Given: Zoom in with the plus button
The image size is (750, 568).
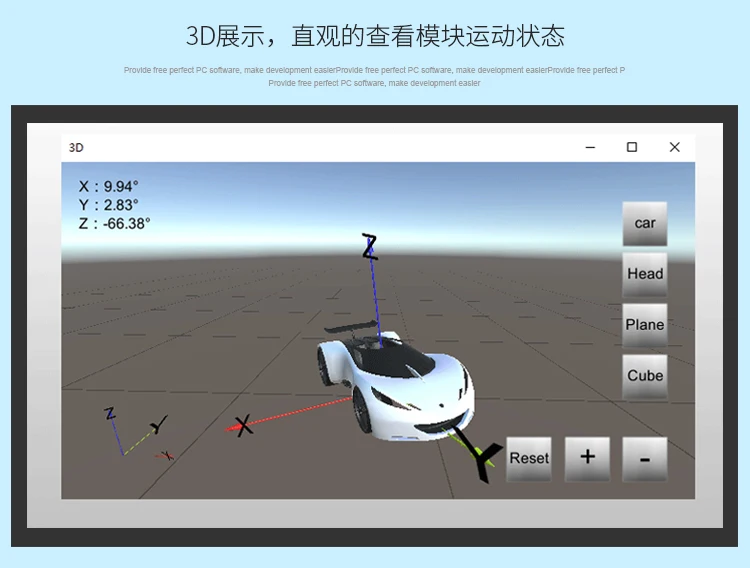Looking at the screenshot, I should [587, 458].
